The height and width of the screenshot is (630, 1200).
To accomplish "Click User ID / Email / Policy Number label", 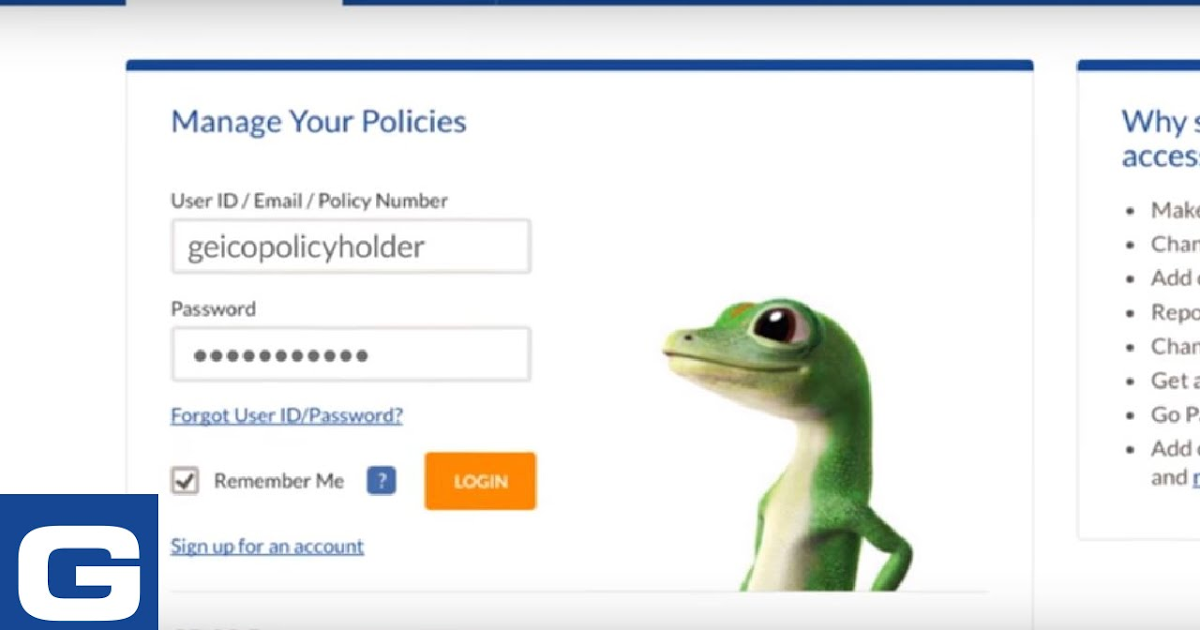I will [x=309, y=201].
